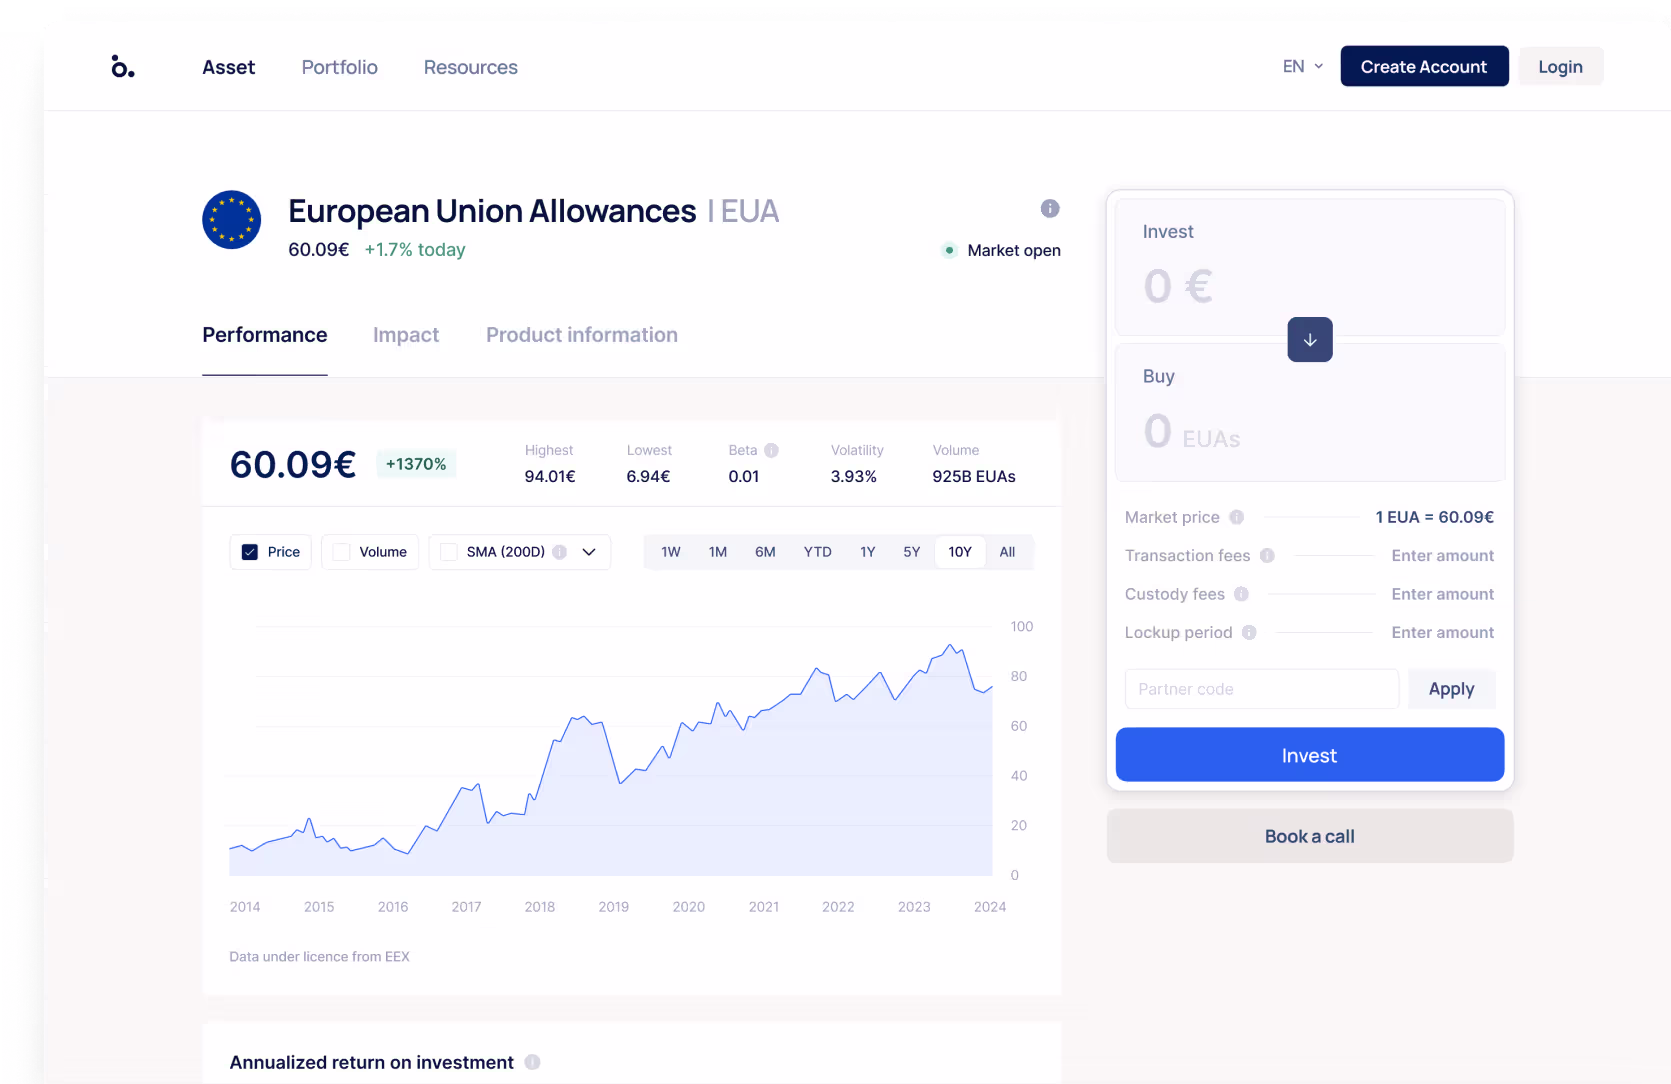Image resolution: width=1671 pixels, height=1084 pixels.
Task: Click the Volume 925B EUAs value
Action: tap(974, 477)
